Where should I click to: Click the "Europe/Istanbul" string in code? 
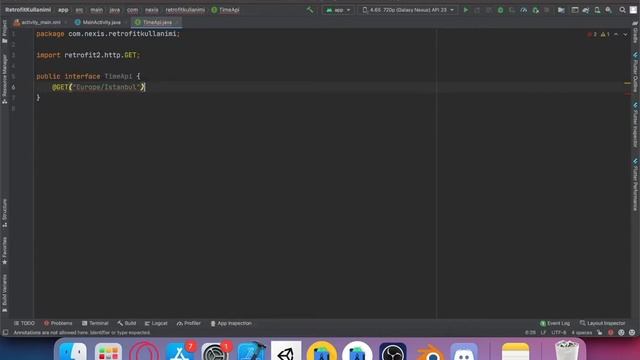tap(107, 87)
